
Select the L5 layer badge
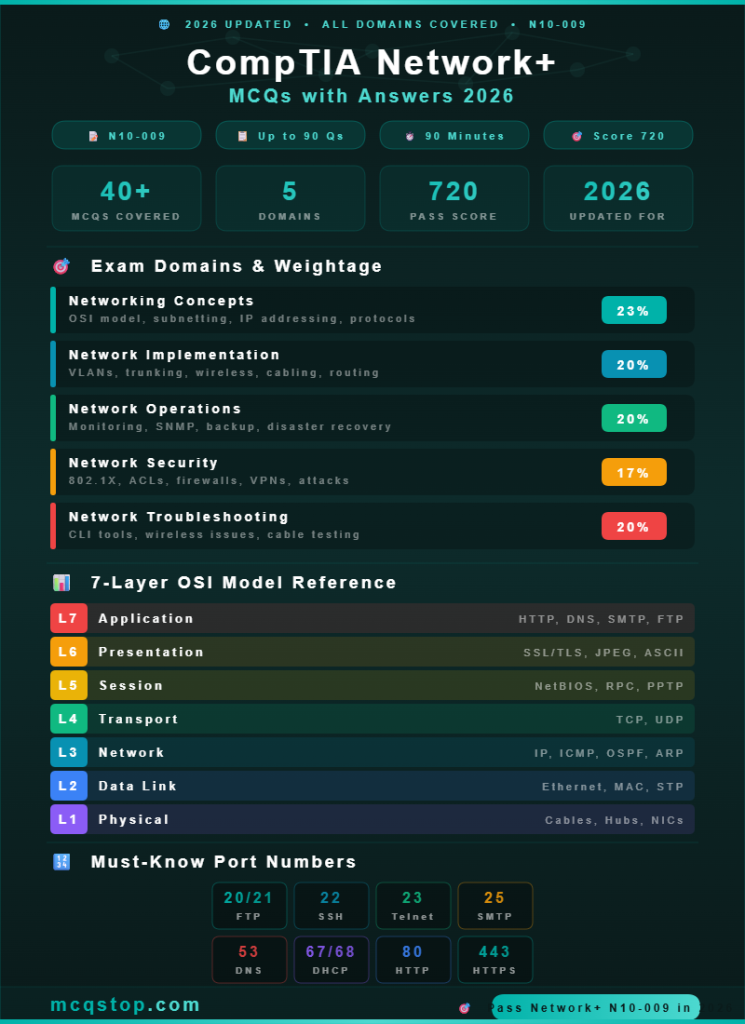(x=69, y=686)
